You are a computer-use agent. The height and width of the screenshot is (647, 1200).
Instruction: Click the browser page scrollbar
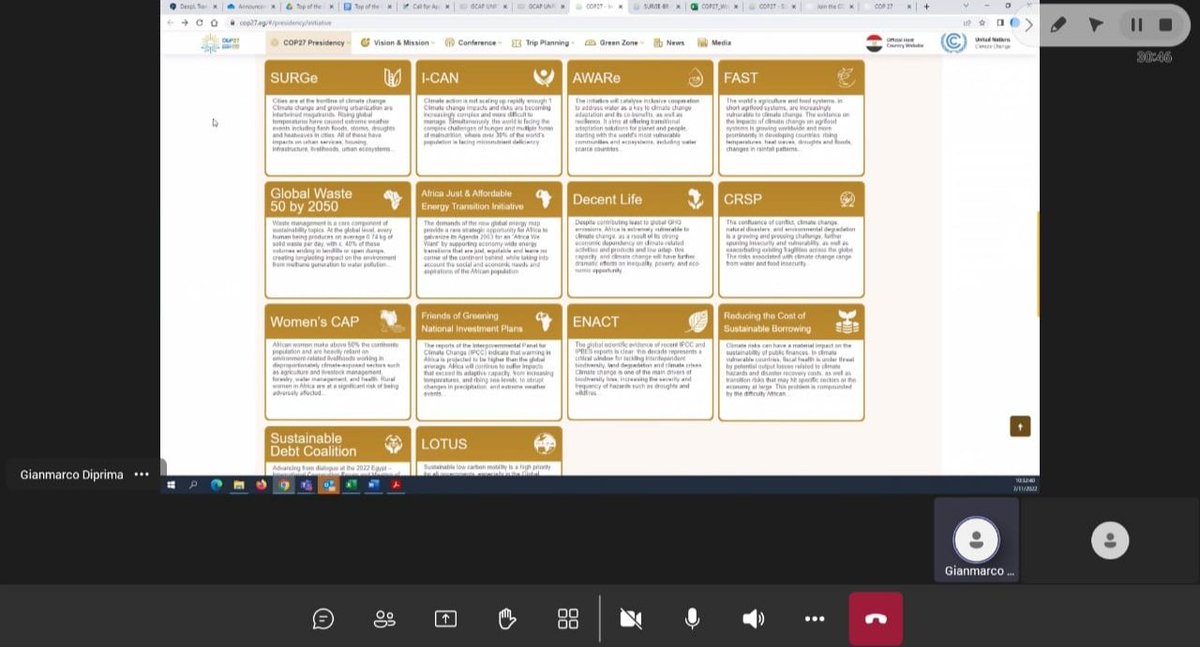point(1037,265)
